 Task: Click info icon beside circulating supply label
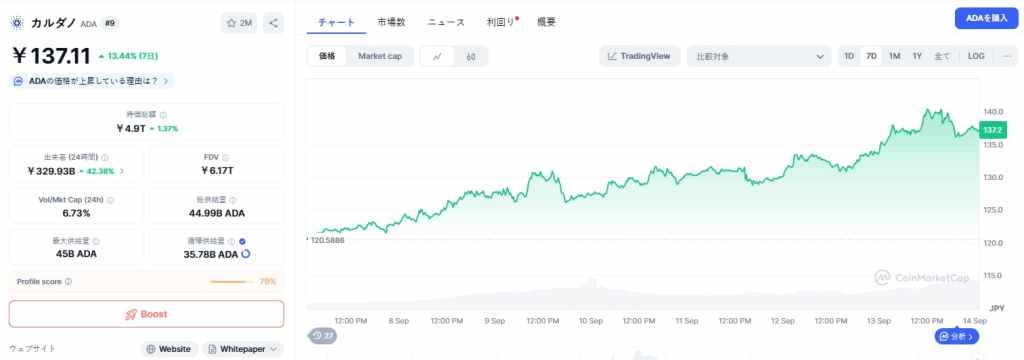232,241
